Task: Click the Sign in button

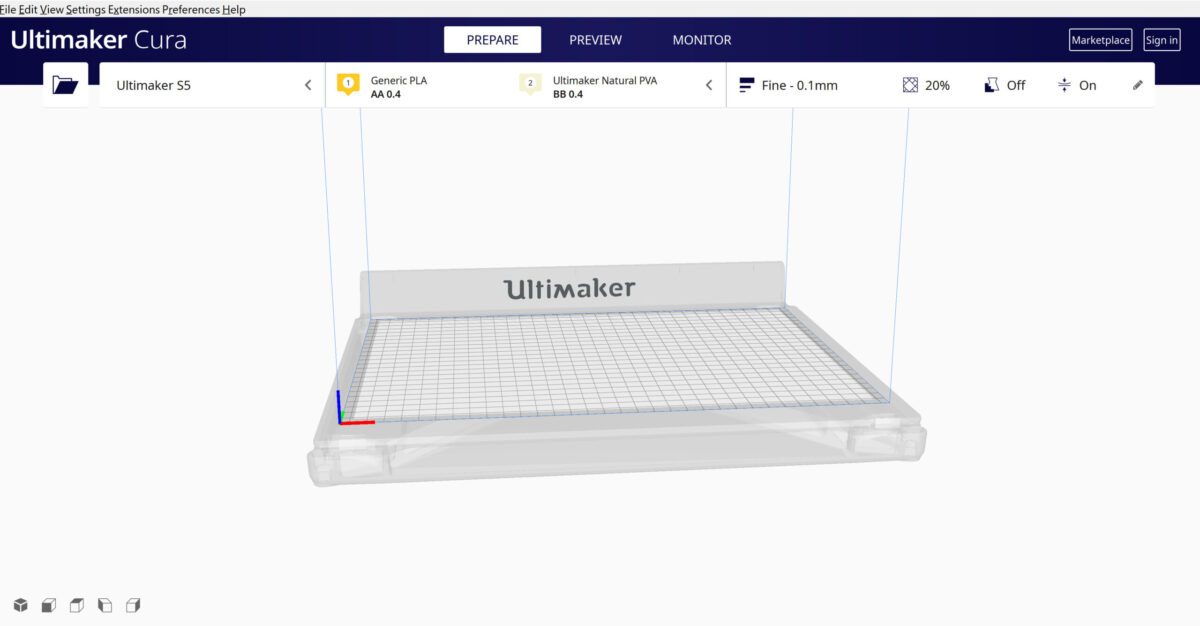Action: coord(1162,40)
